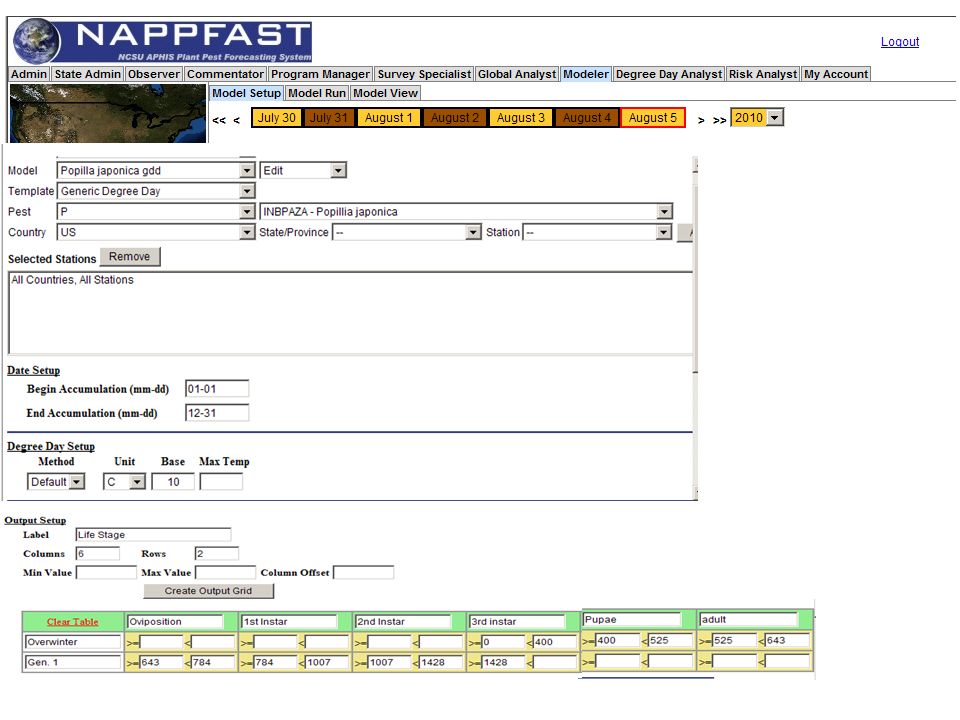Click the Column Offset field
The height and width of the screenshot is (720, 960).
[x=364, y=572]
